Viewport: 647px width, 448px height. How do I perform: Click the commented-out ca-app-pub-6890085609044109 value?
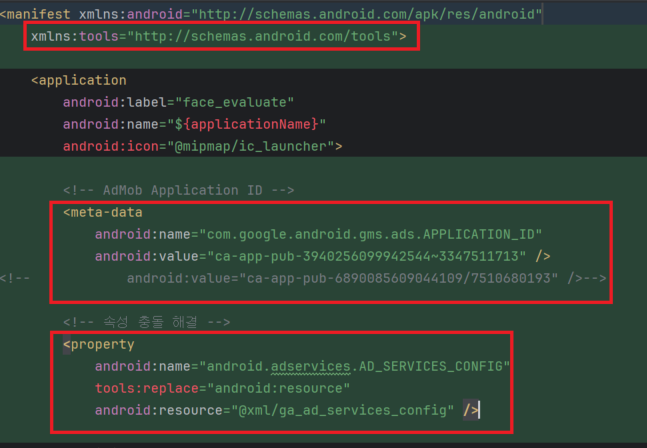pos(366,278)
